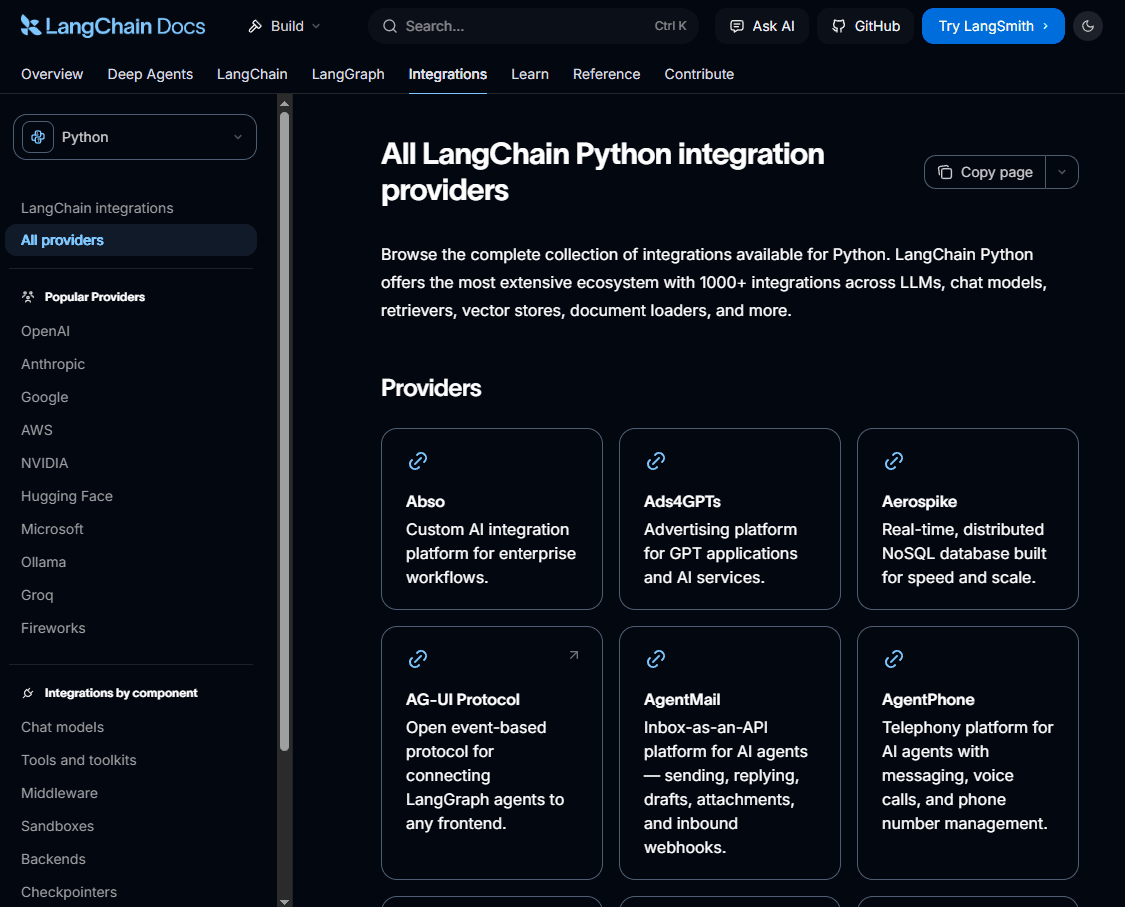Open the NVIDIA provider link
This screenshot has width=1125, height=907.
pyautogui.click(x=44, y=464)
